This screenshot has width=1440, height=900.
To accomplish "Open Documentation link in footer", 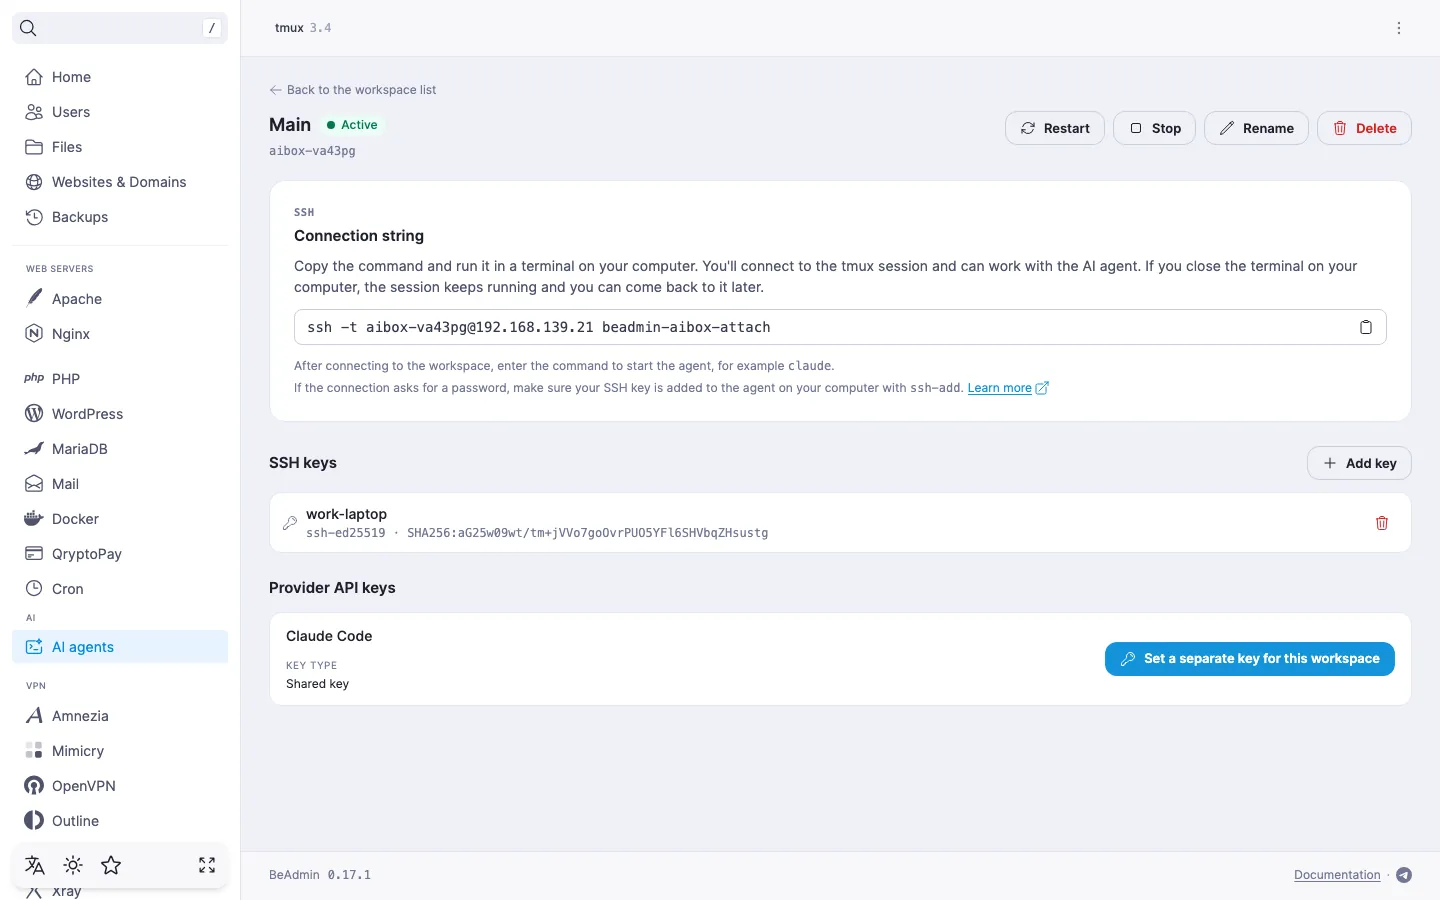I will [x=1337, y=875].
